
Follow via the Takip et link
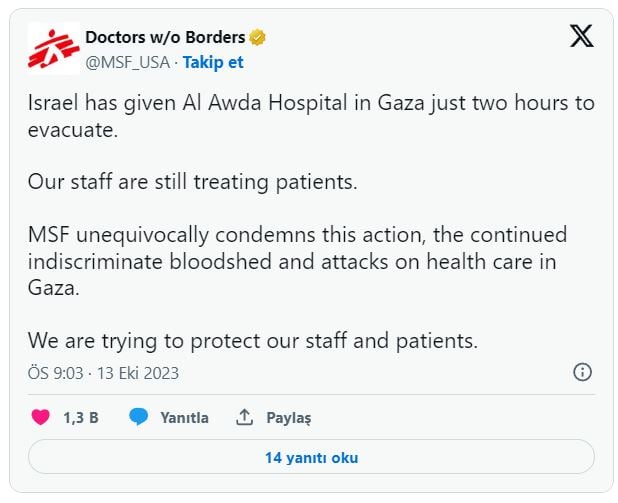pos(212,62)
